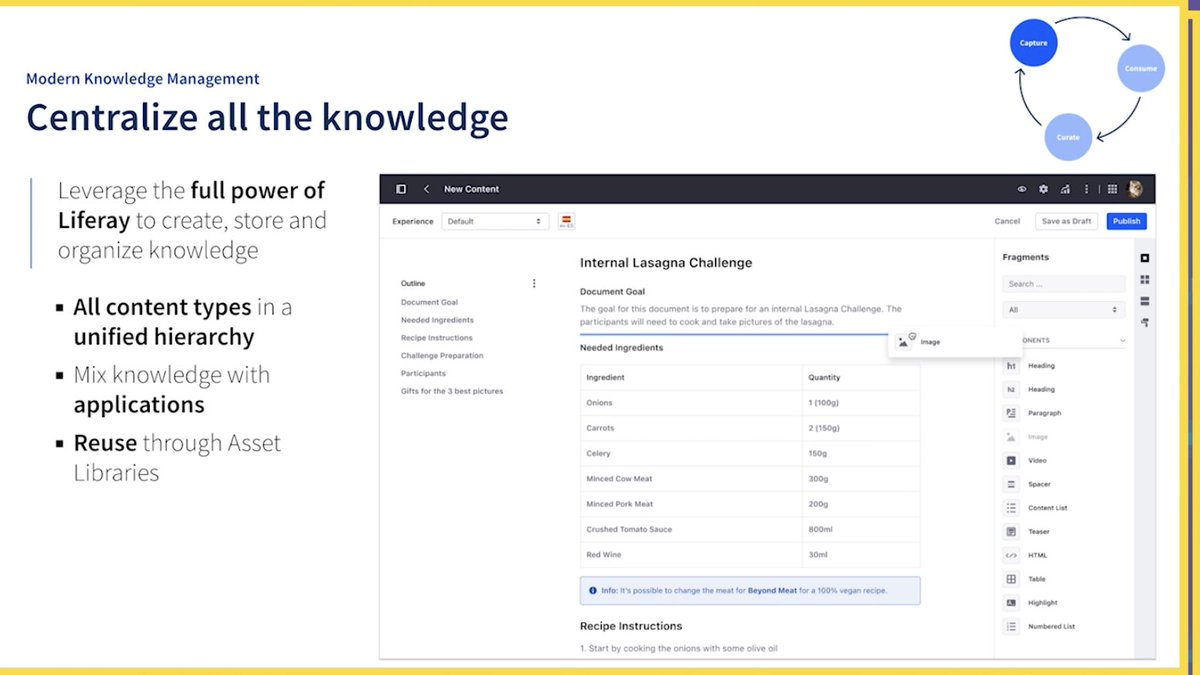Click the New Content header title

471,189
